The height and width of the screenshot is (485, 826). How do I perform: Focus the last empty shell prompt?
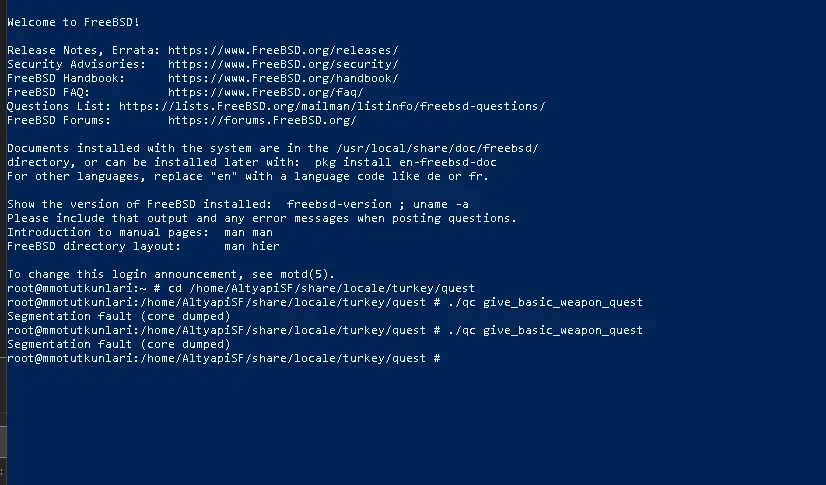[223, 359]
